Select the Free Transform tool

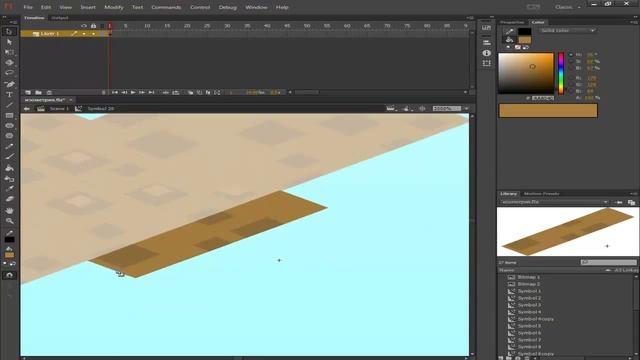pyautogui.click(x=9, y=52)
